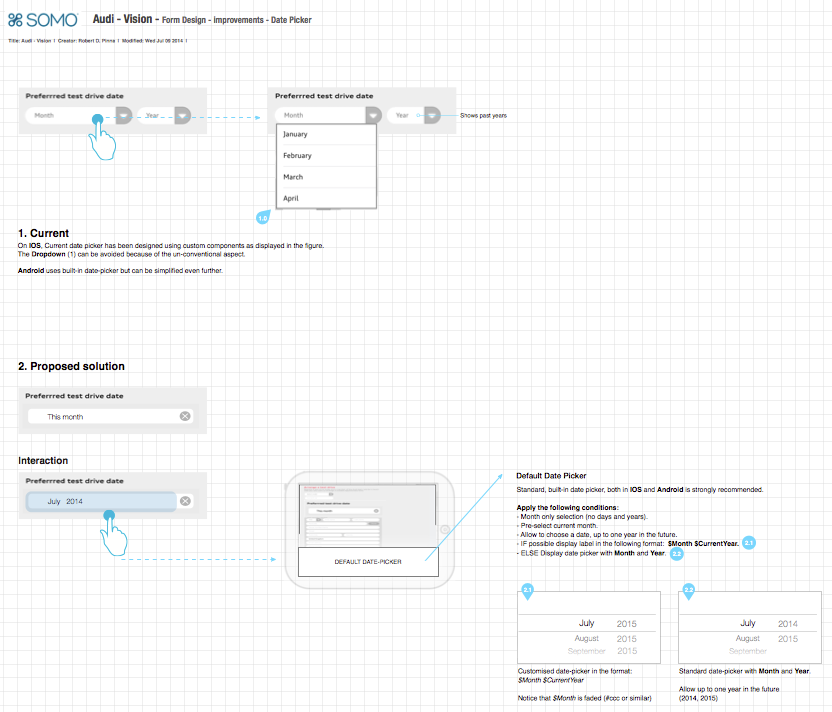Image resolution: width=832 pixels, height=712 pixels.
Task: Click the 'Default Date Picker' heading
Action: [x=551, y=476]
